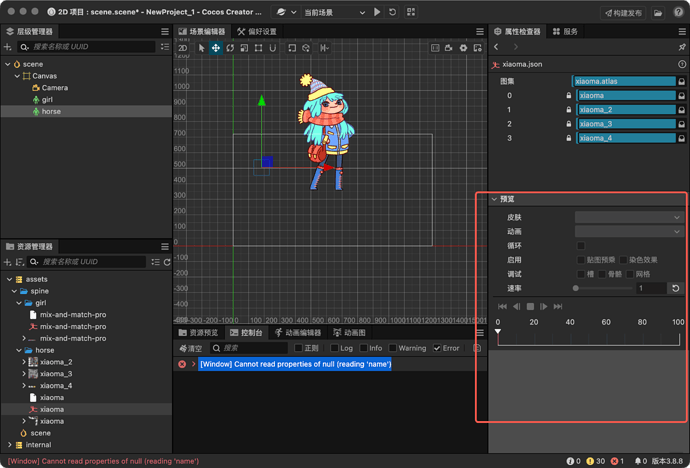Image resolution: width=690 pixels, height=468 pixels.
Task: Collapse the preview section
Action: point(495,199)
